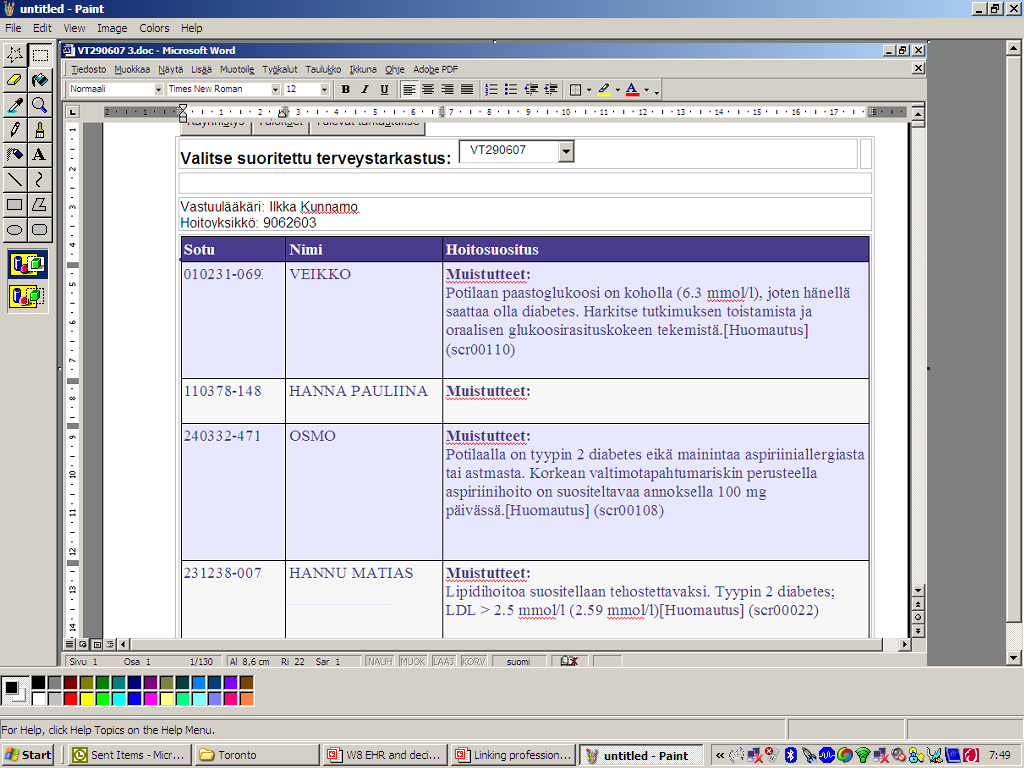Screen dimensions: 1024x768
Task: Open Paint's Image menu
Action: [x=112, y=28]
